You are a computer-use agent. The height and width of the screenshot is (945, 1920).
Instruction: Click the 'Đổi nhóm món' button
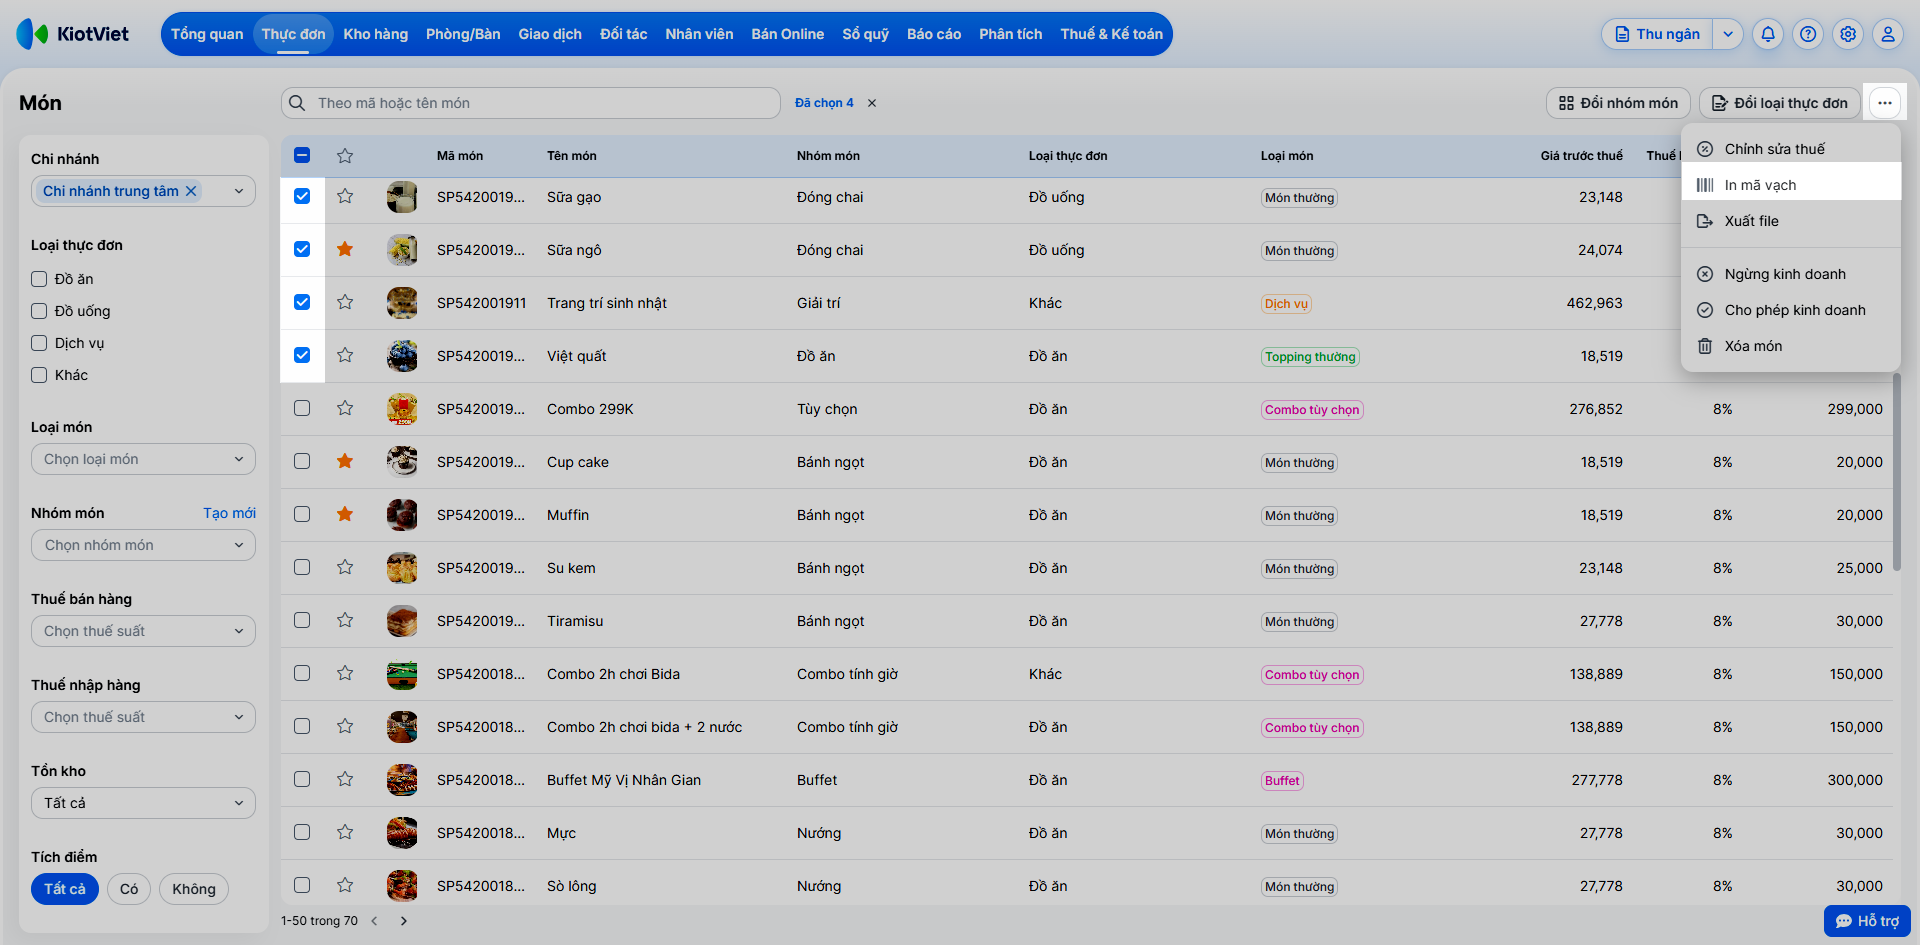(1619, 103)
